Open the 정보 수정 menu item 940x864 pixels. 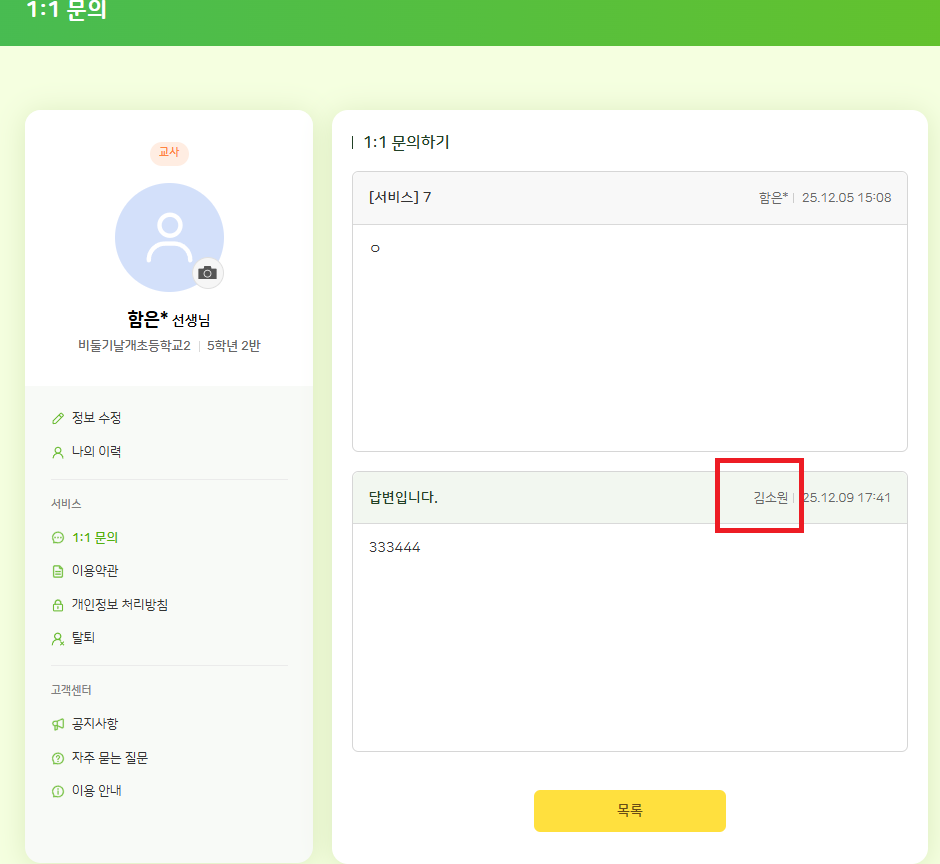click(96, 418)
